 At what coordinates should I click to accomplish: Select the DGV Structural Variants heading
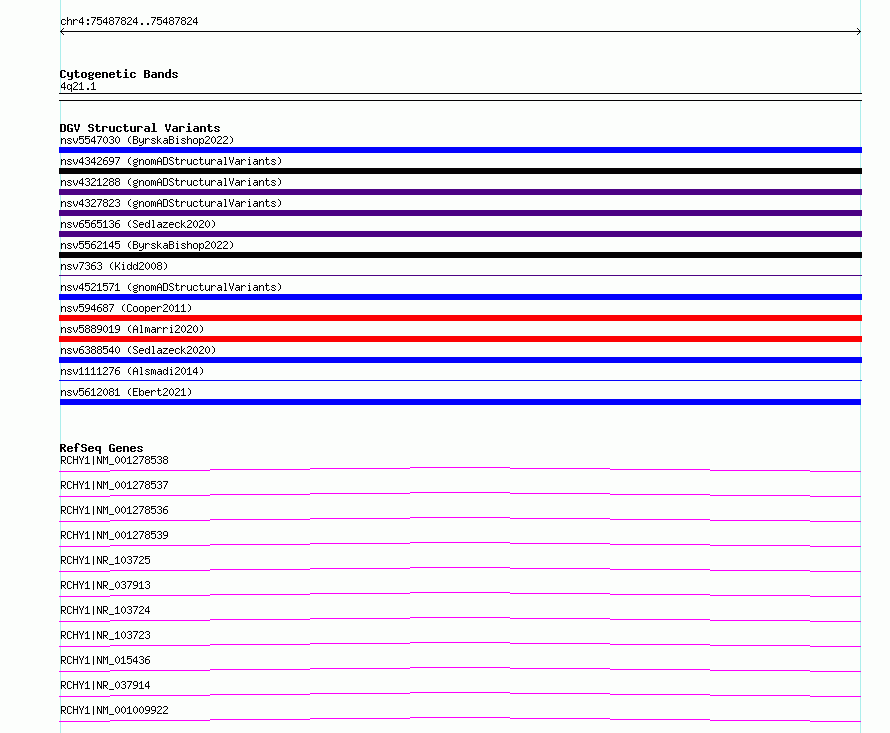click(140, 128)
